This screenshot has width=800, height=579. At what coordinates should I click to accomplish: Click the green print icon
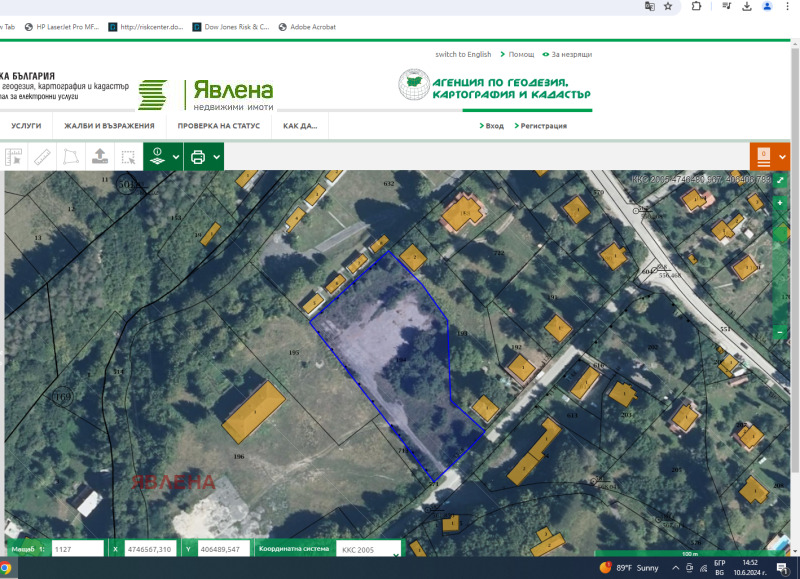pyautogui.click(x=198, y=157)
